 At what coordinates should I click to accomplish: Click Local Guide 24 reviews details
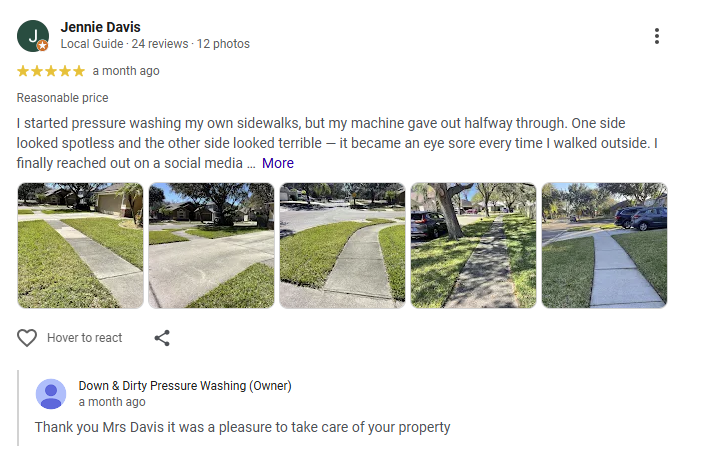(155, 44)
